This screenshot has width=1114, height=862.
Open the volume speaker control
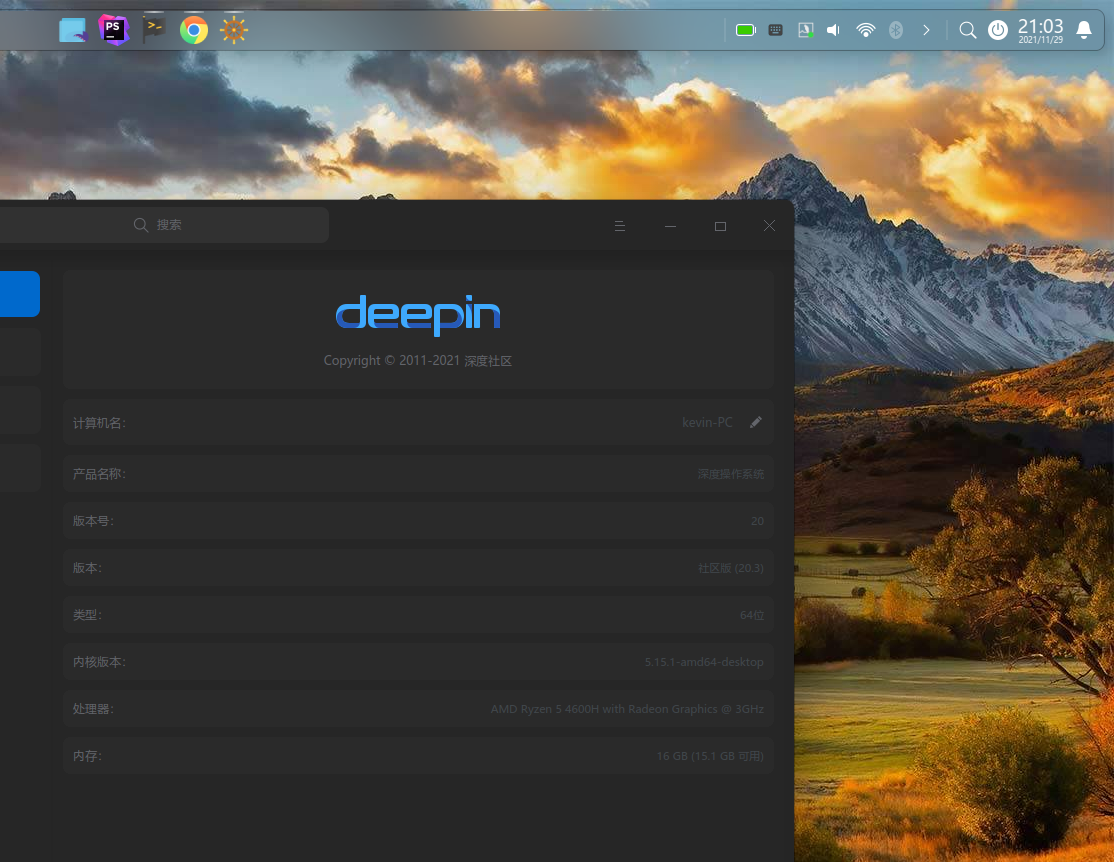[x=834, y=30]
